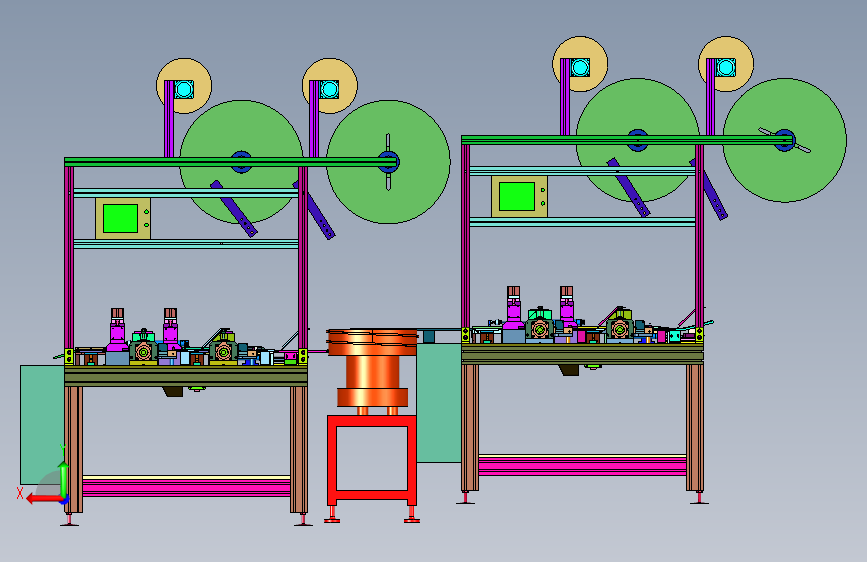Viewport: 867px width, 562px height.
Task: Select the green HMI screen on the right machine
Action: [x=517, y=196]
